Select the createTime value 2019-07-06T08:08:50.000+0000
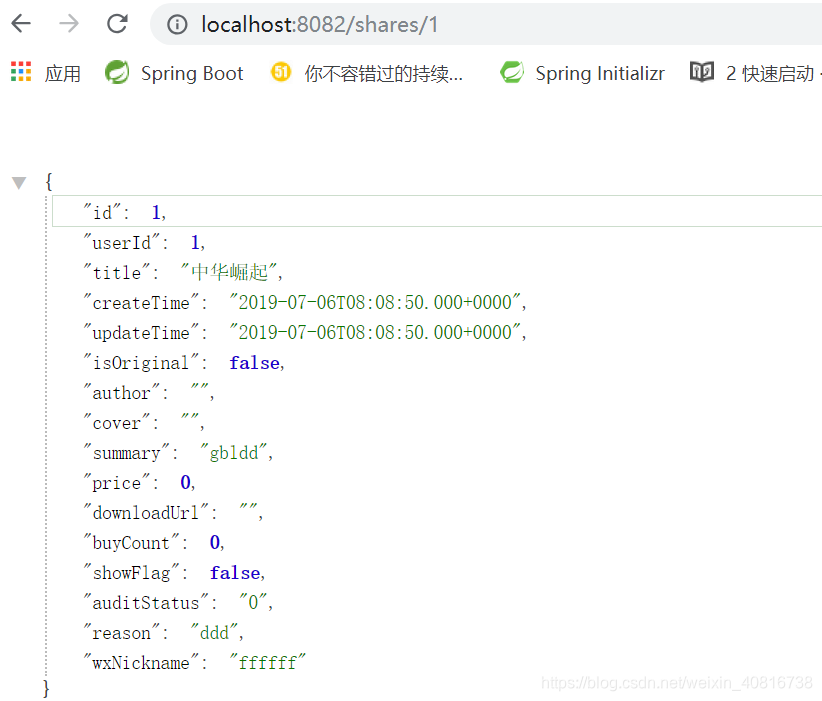The width and height of the screenshot is (822, 701). click(x=375, y=303)
